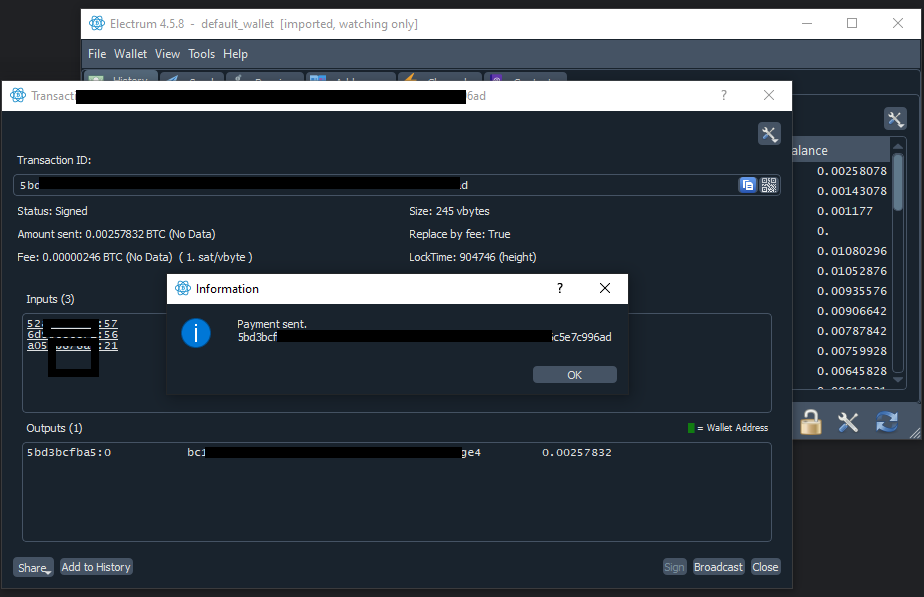The width and height of the screenshot is (924, 597).
Task: Click the Balance column header in the main window
Action: click(x=841, y=150)
